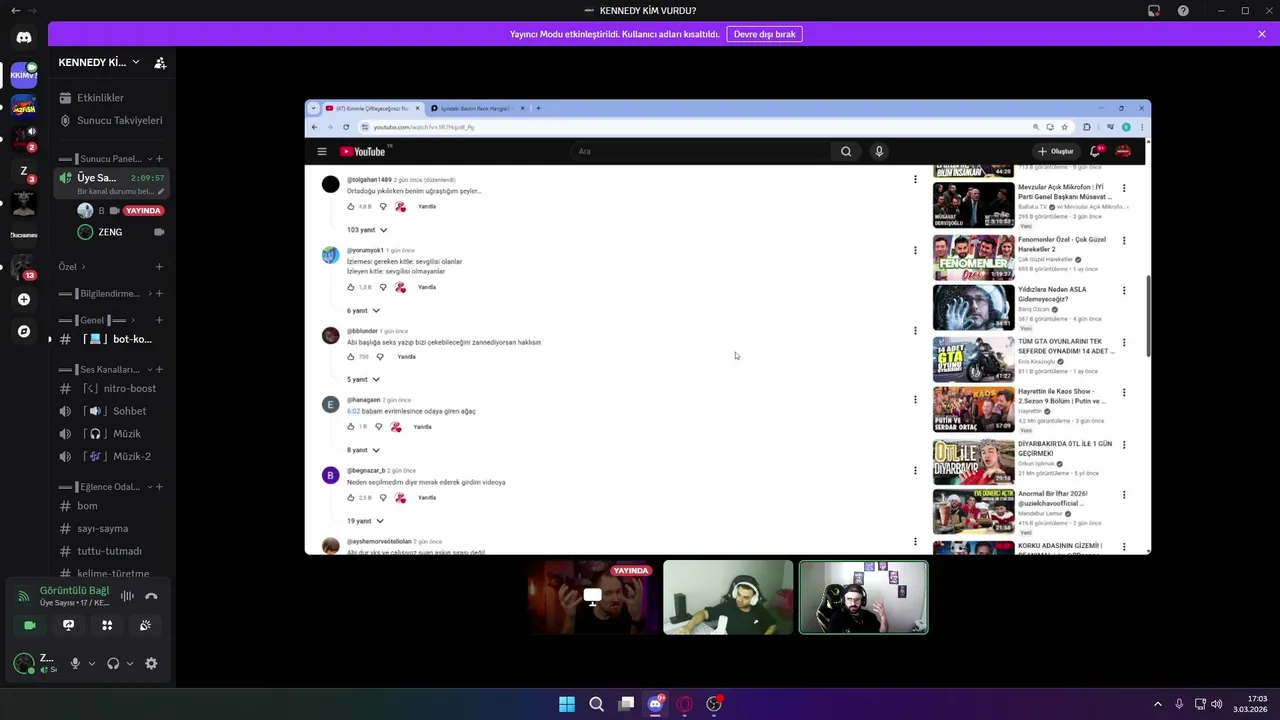Open the activities launcher icon
This screenshot has width=1280, height=720.
click(107, 625)
